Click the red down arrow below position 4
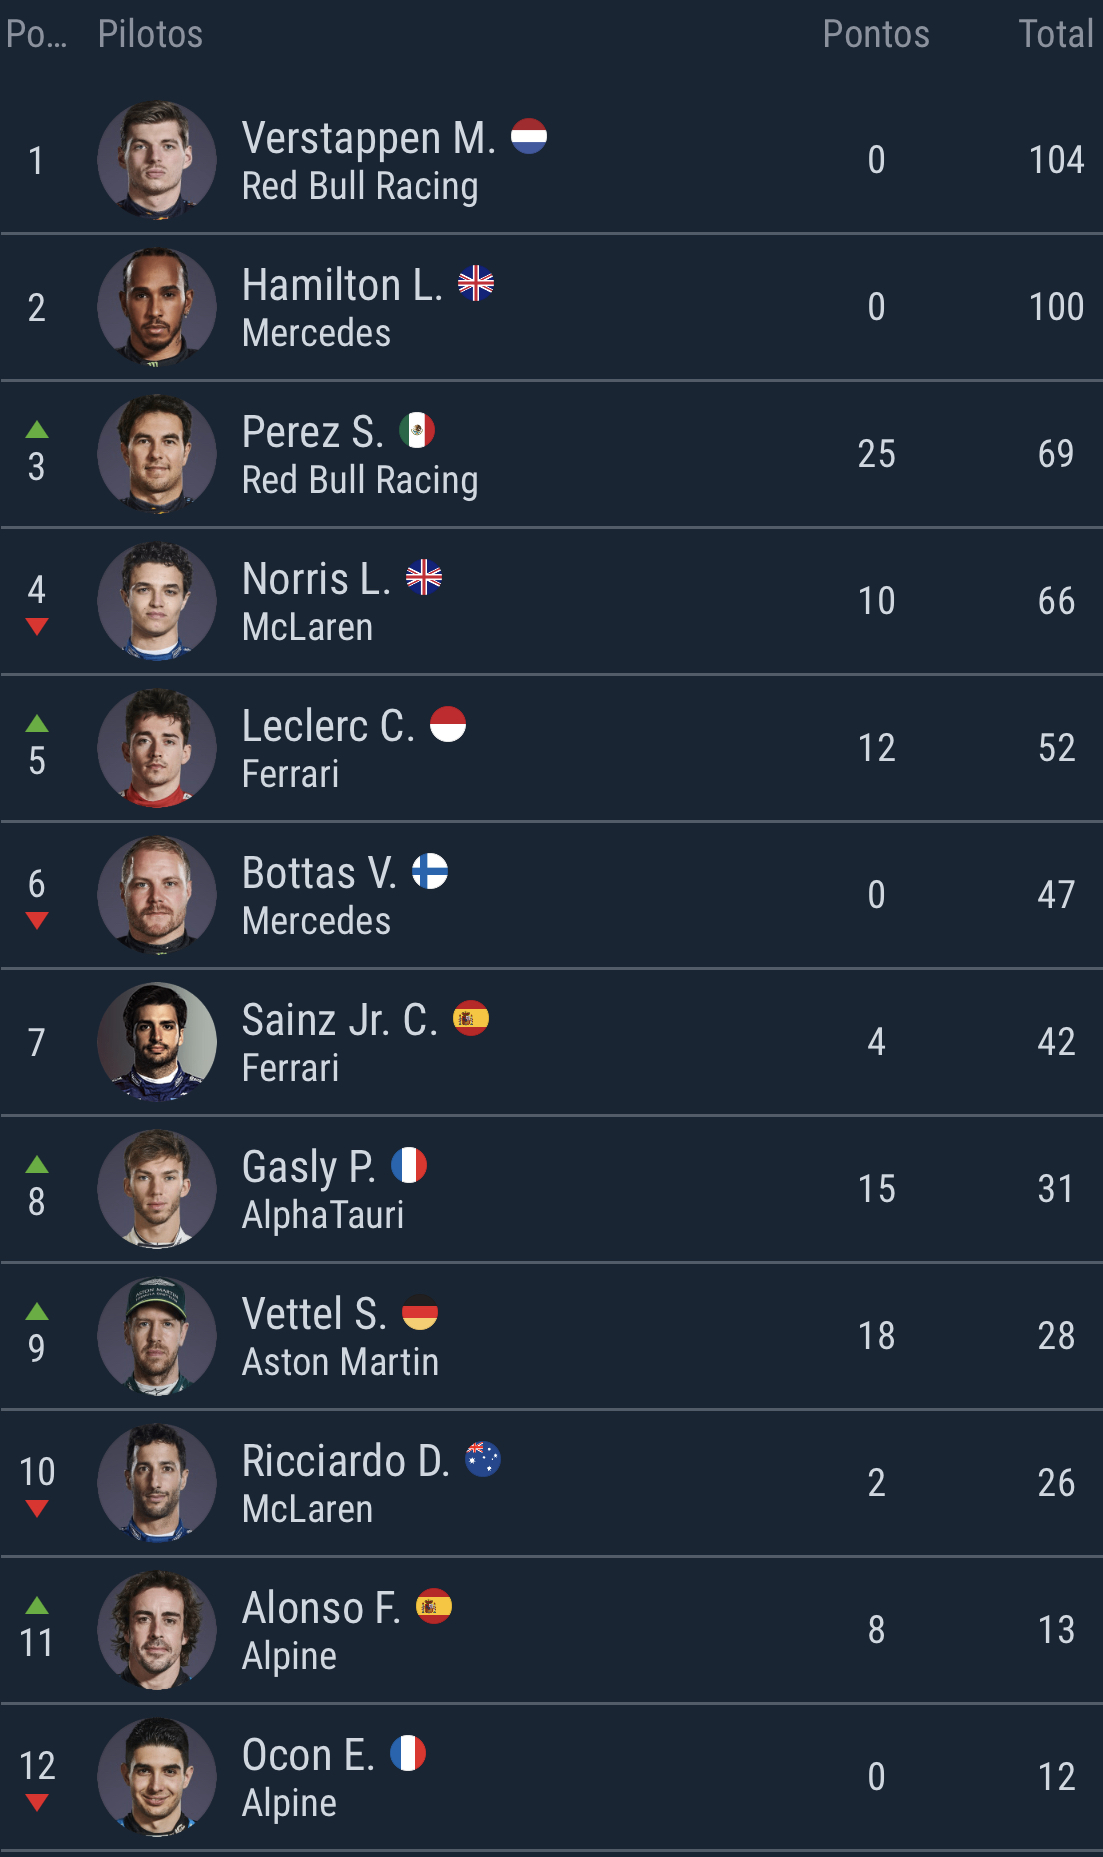 pos(37,627)
